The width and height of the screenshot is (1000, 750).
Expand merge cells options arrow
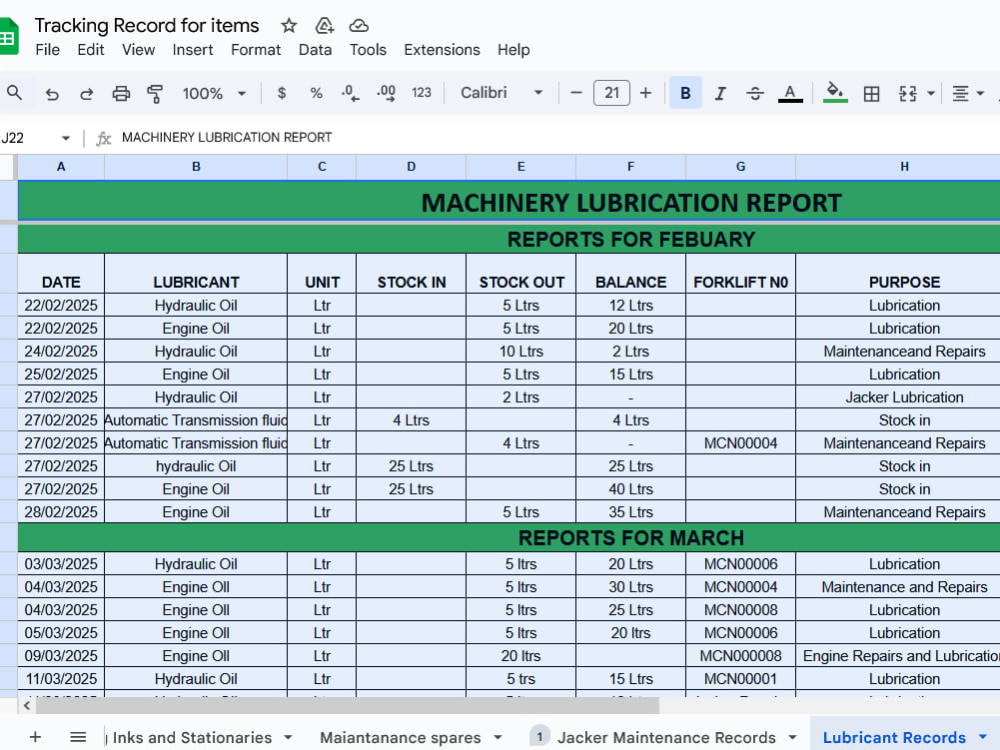click(931, 94)
